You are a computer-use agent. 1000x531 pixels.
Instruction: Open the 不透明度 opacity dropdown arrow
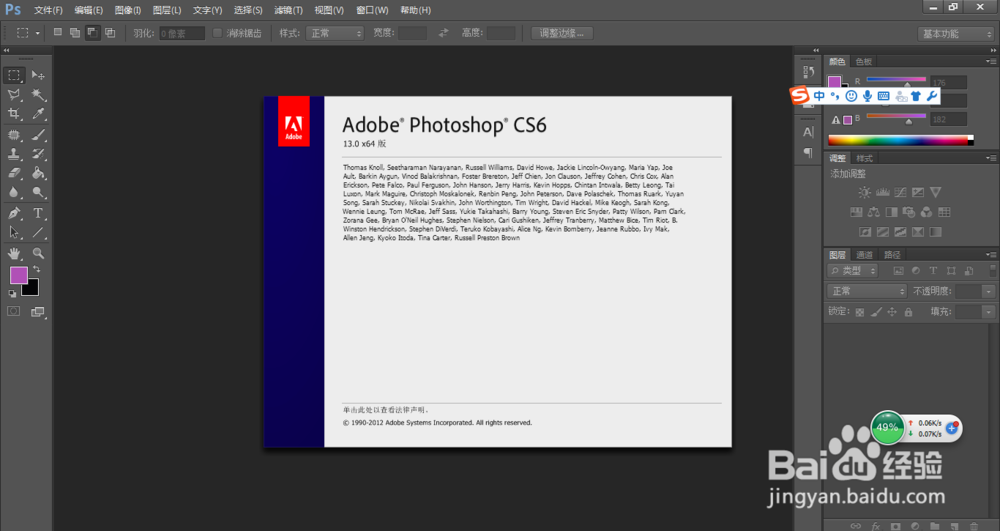tap(989, 291)
